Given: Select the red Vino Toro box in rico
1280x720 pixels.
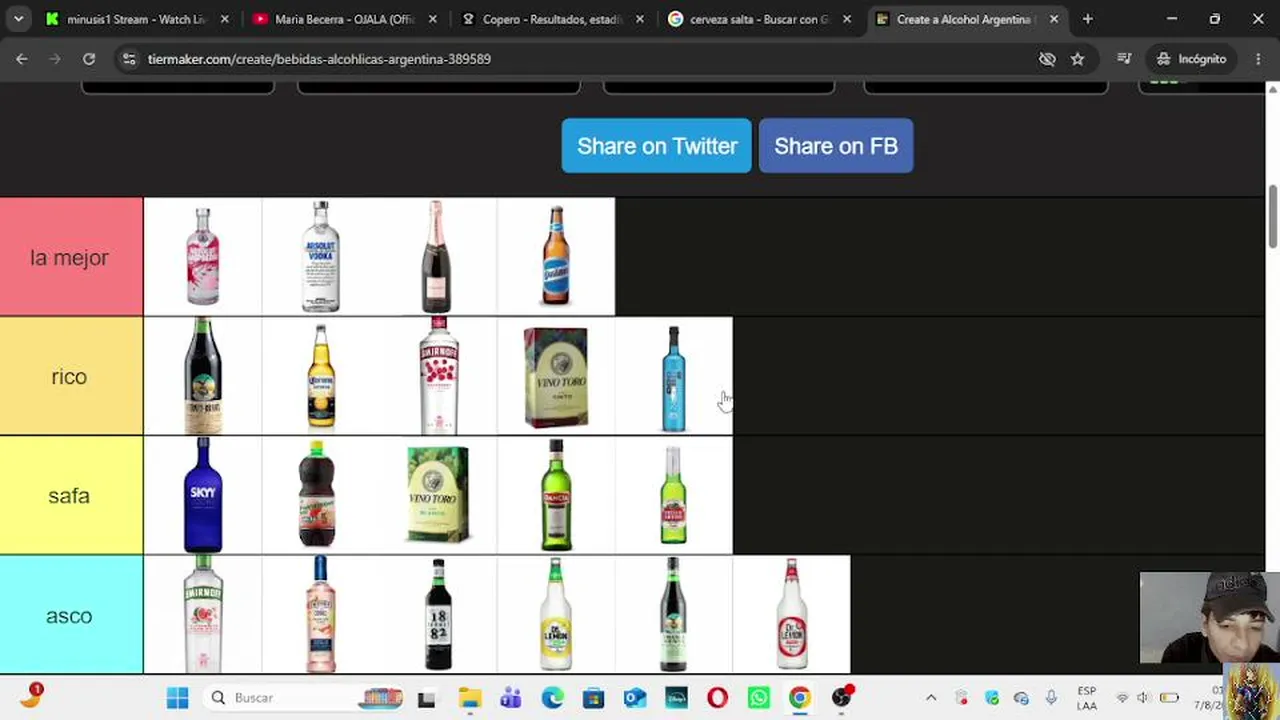Looking at the screenshot, I should tap(556, 377).
